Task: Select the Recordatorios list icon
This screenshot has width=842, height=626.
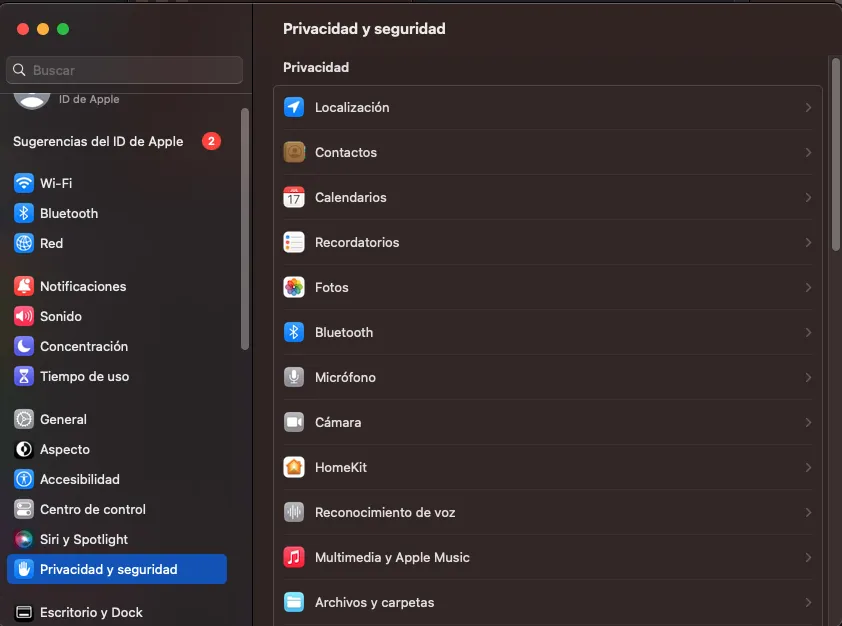Action: coord(294,243)
